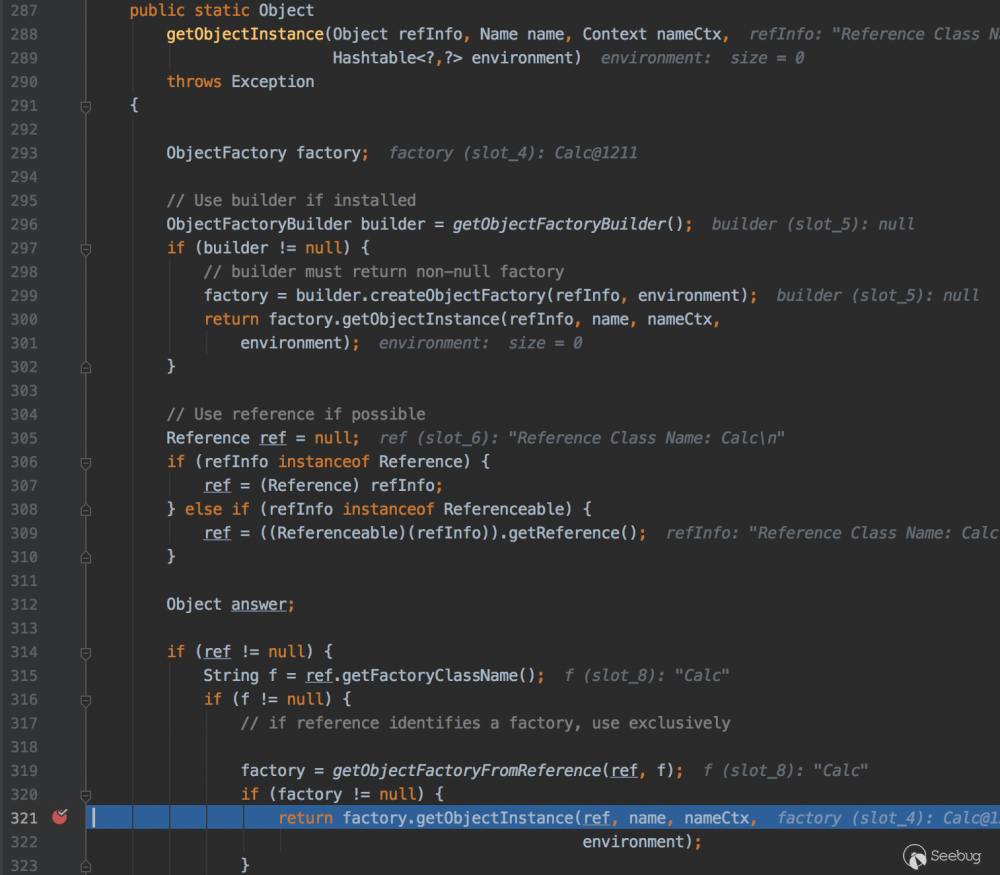The image size is (1000, 875).
Task: Click underlined variable ref on line 305
Action: [x=272, y=437]
